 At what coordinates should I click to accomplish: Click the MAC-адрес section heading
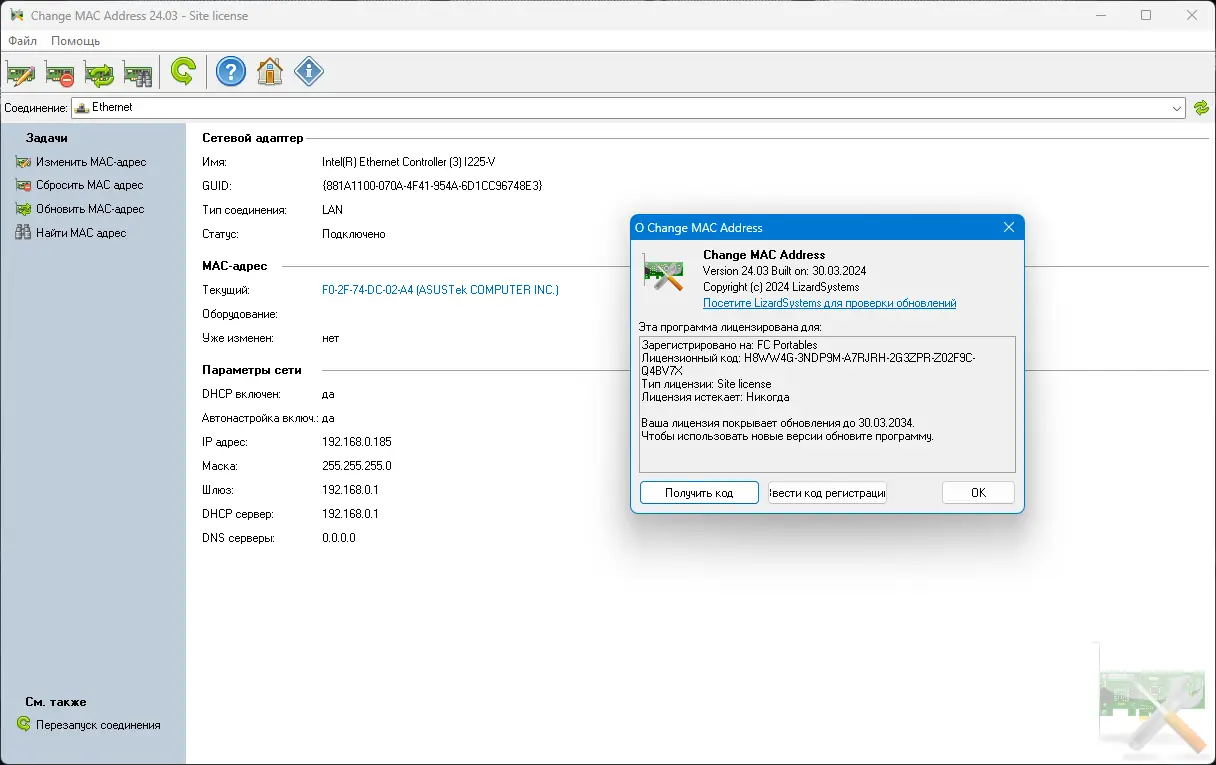234,266
